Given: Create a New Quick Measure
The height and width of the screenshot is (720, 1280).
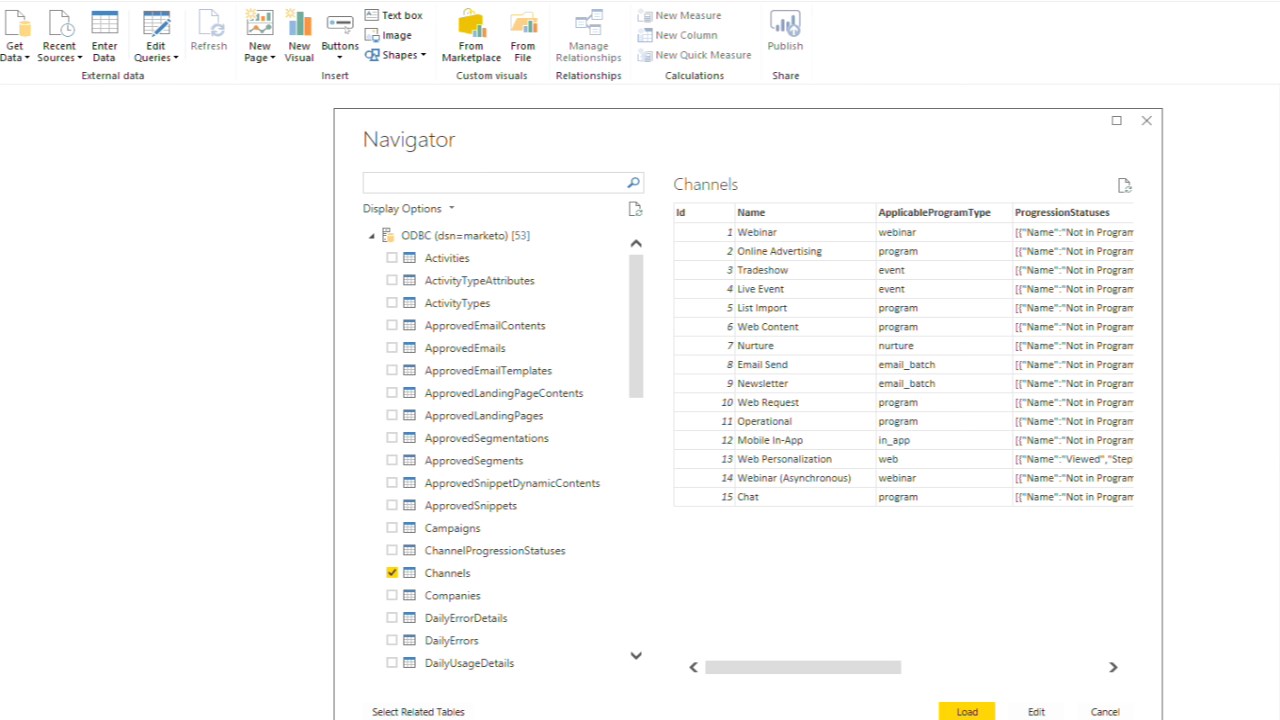Looking at the screenshot, I should pyautogui.click(x=694, y=55).
